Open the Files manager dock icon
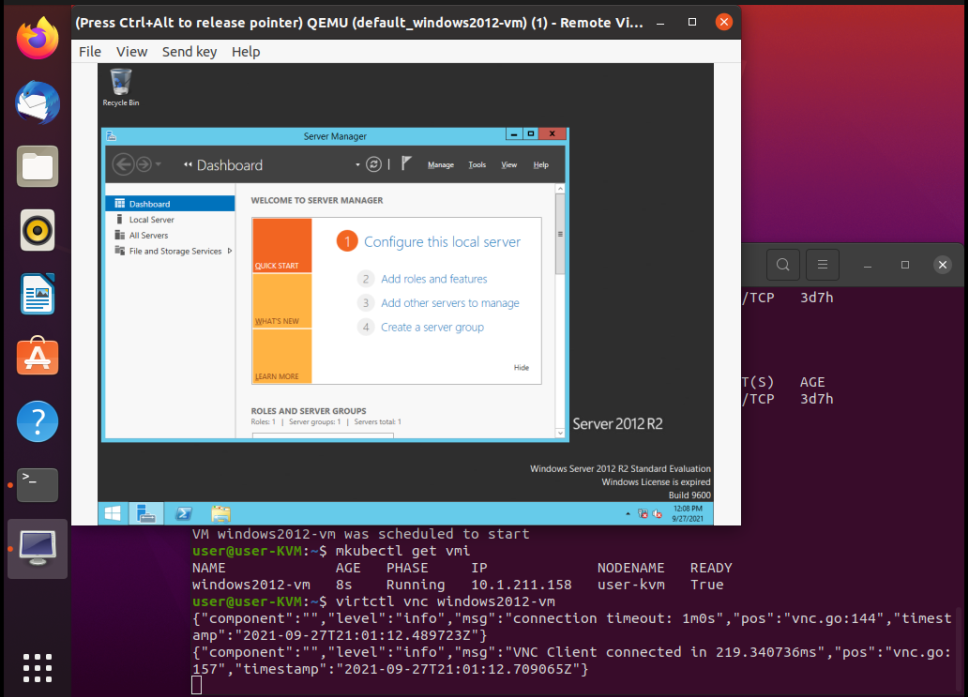The height and width of the screenshot is (697, 968). pyautogui.click(x=38, y=166)
